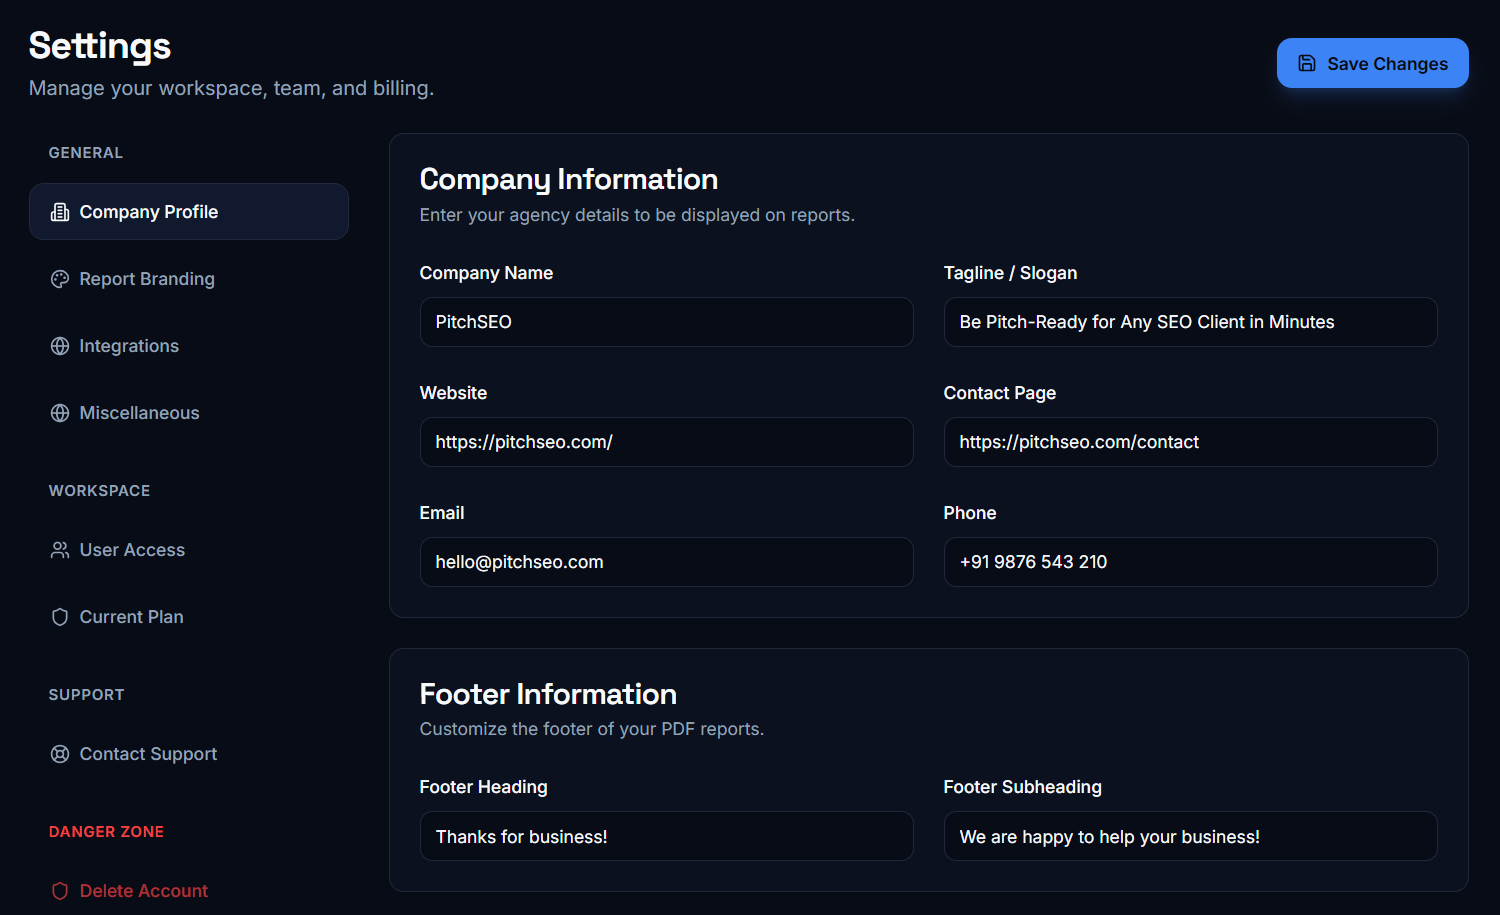Image resolution: width=1500 pixels, height=915 pixels.
Task: Click the Footer Subheading field label
Action: tap(1022, 787)
